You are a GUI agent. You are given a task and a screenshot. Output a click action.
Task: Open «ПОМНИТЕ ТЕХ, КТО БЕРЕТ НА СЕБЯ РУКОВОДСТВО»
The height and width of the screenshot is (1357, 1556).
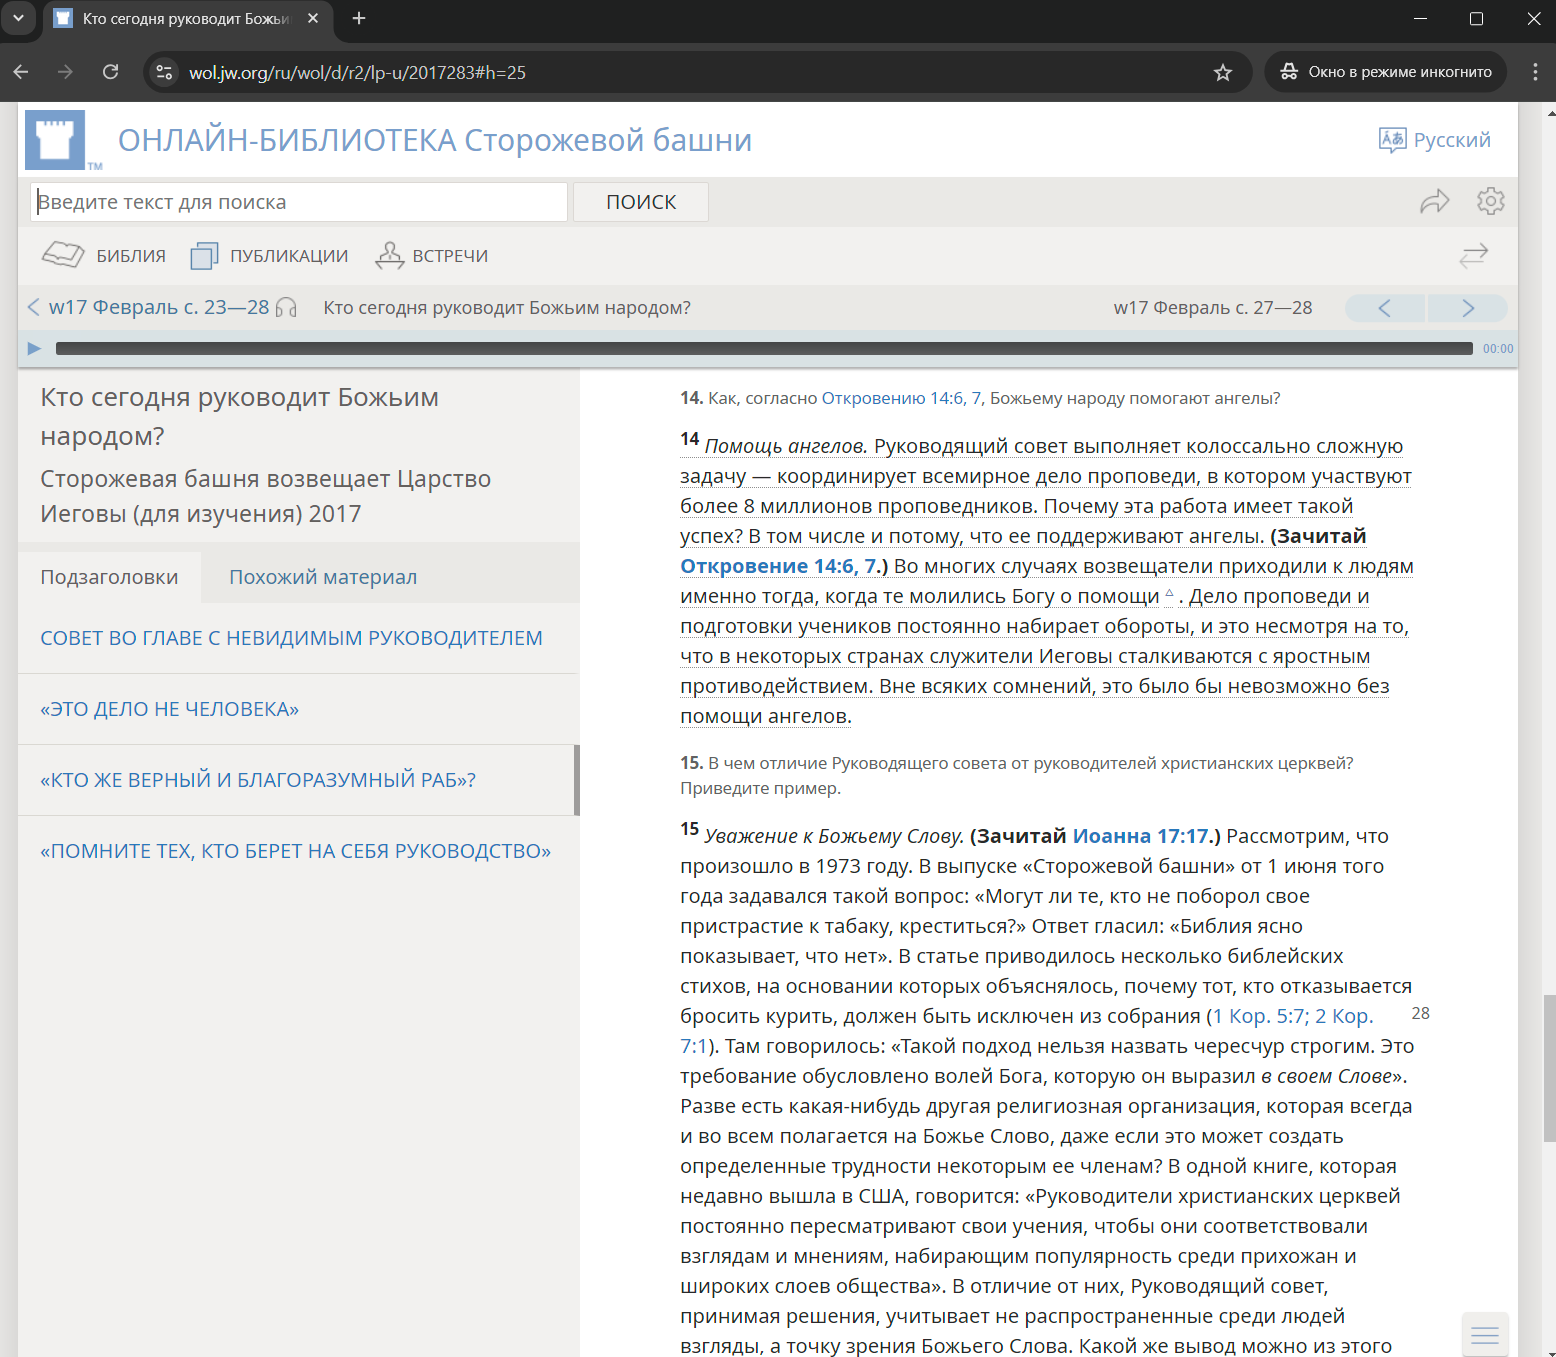(x=295, y=851)
